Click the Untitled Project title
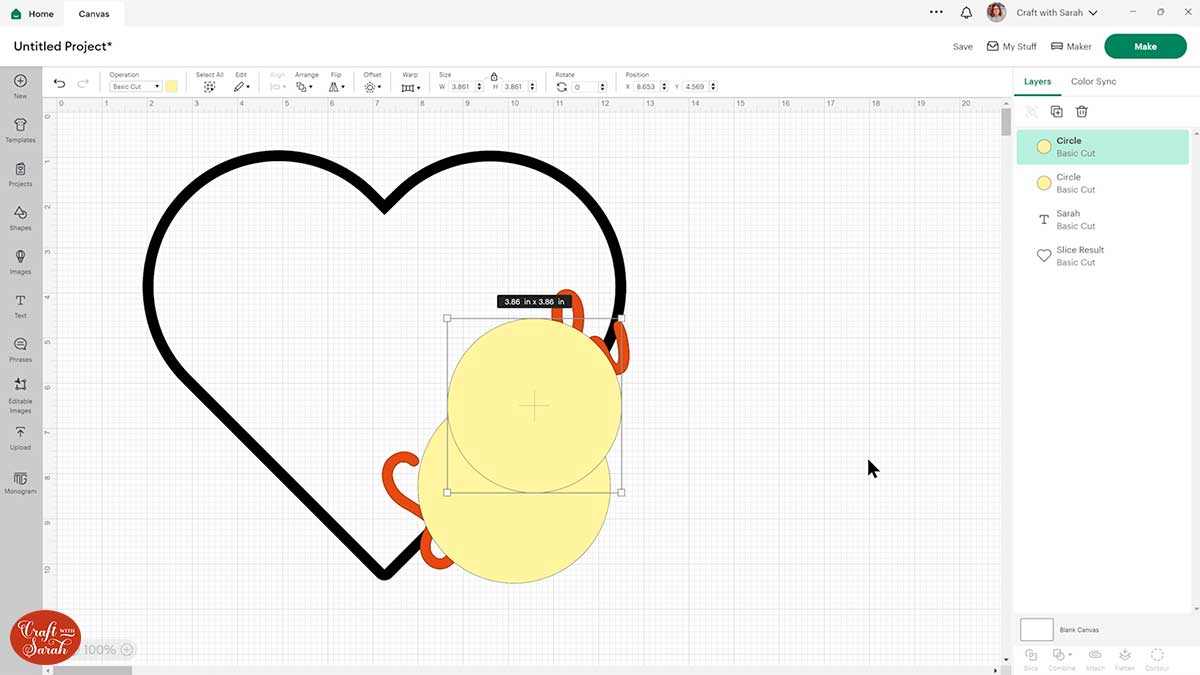Screen dimensions: 1200x675 coord(62,47)
